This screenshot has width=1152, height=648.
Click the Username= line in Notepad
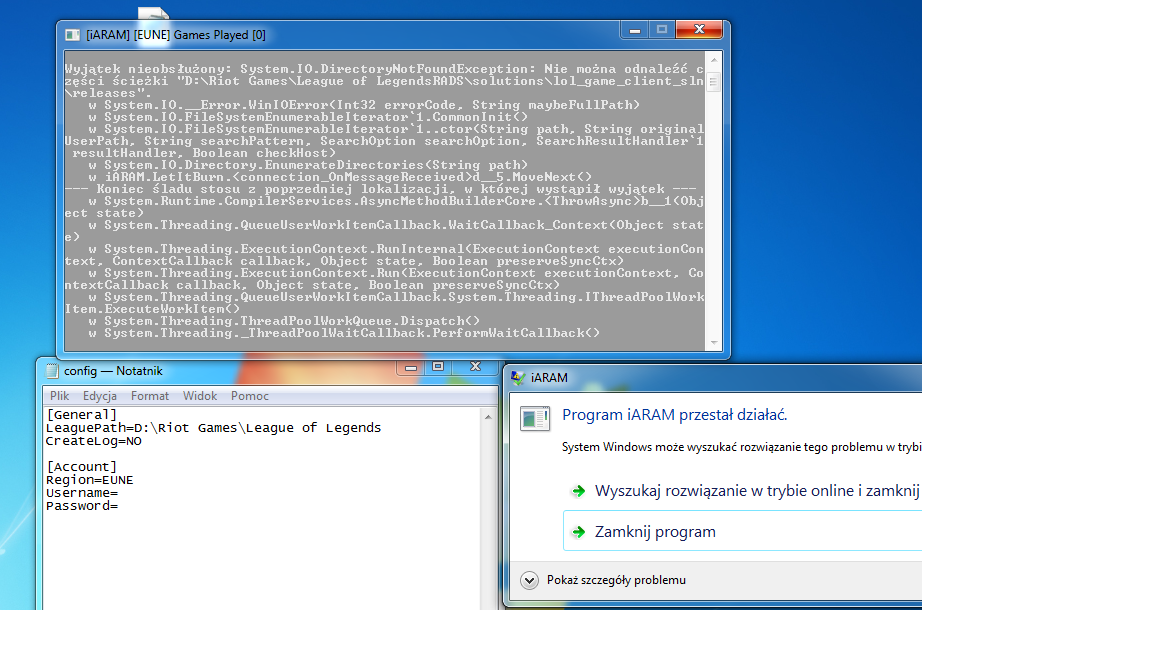tap(82, 493)
